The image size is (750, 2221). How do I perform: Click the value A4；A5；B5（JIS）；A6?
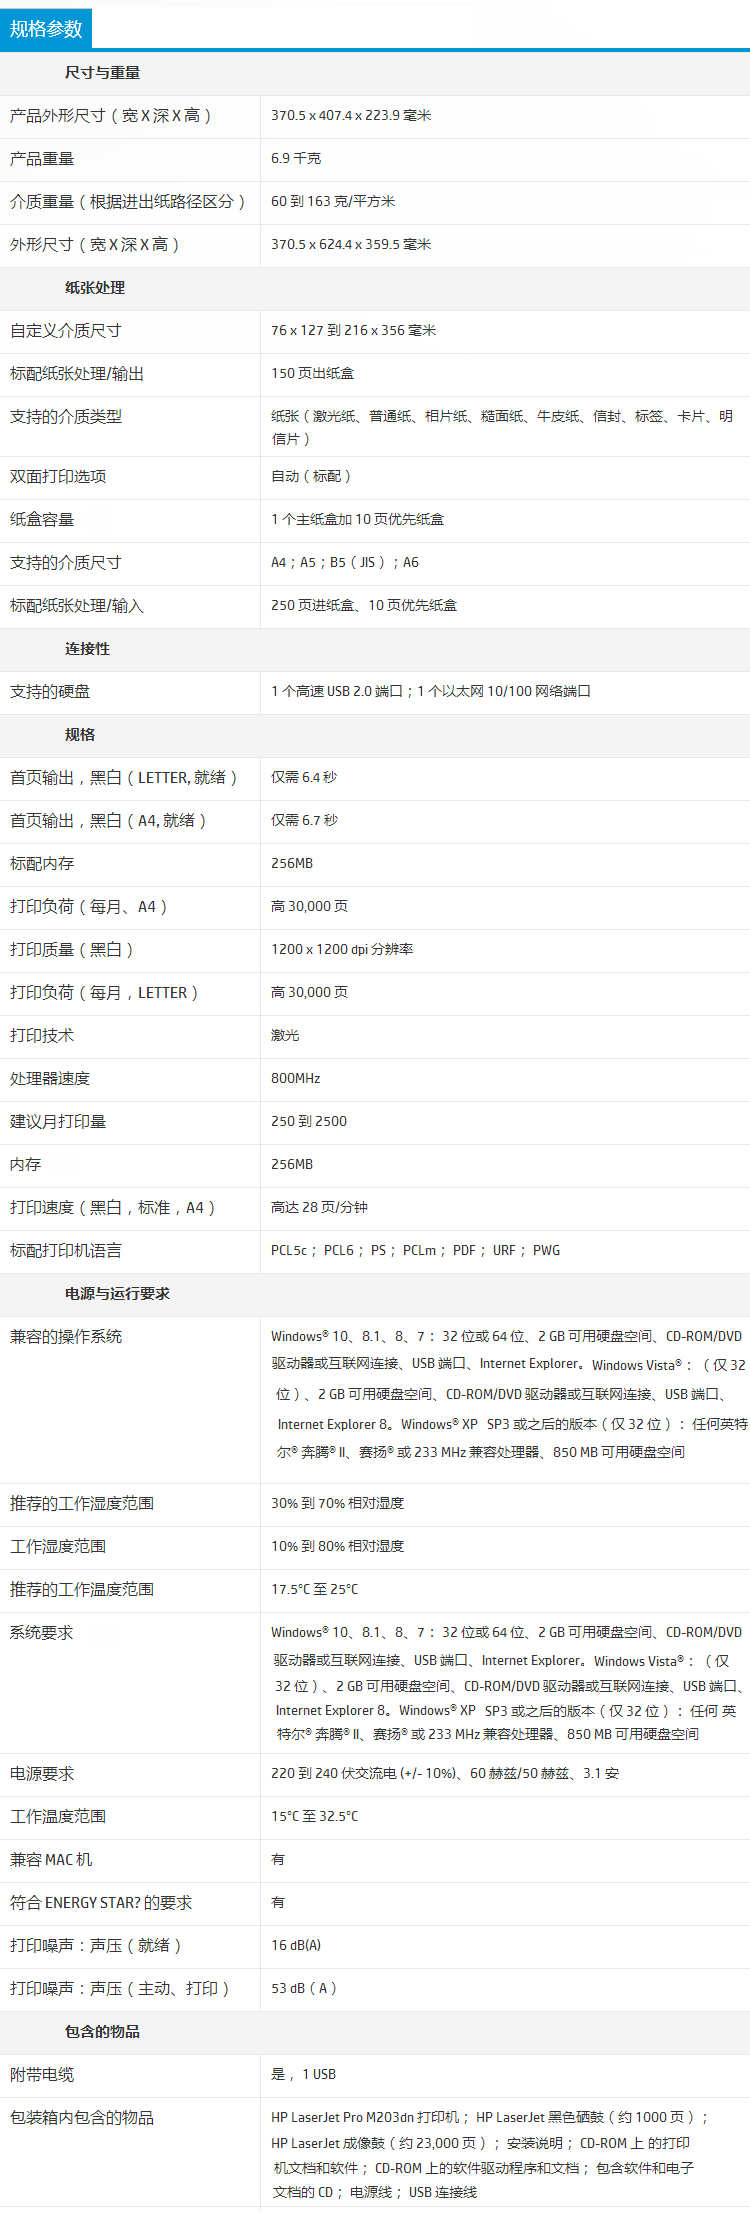point(346,563)
